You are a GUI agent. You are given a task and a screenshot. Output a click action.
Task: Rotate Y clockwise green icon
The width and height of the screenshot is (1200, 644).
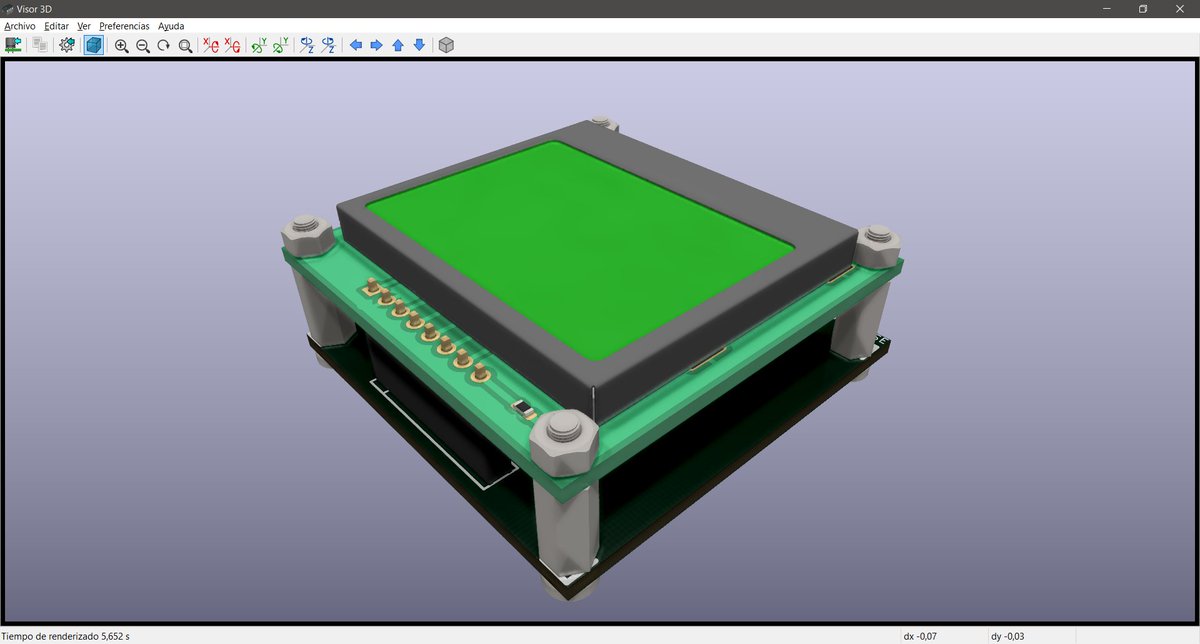[259, 45]
